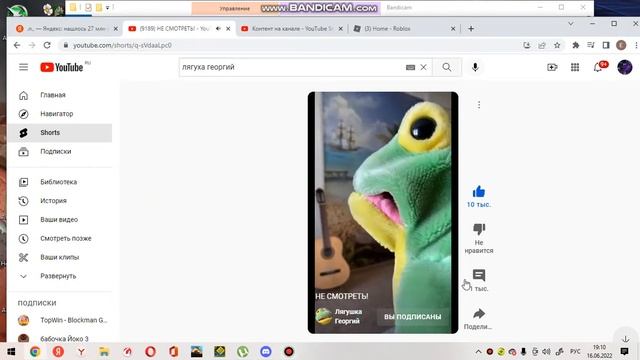Click the magnifier search button
The height and width of the screenshot is (360, 640).
[x=447, y=67]
